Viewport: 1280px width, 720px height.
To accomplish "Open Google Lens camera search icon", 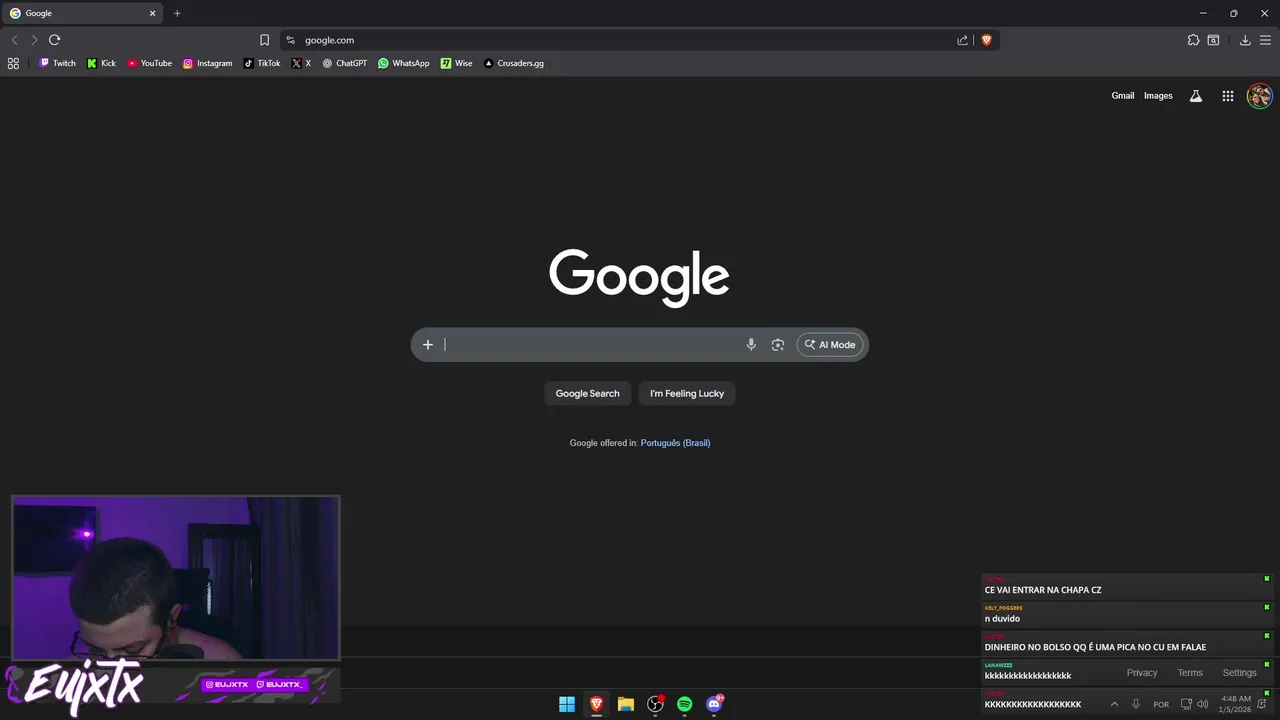I will (777, 345).
